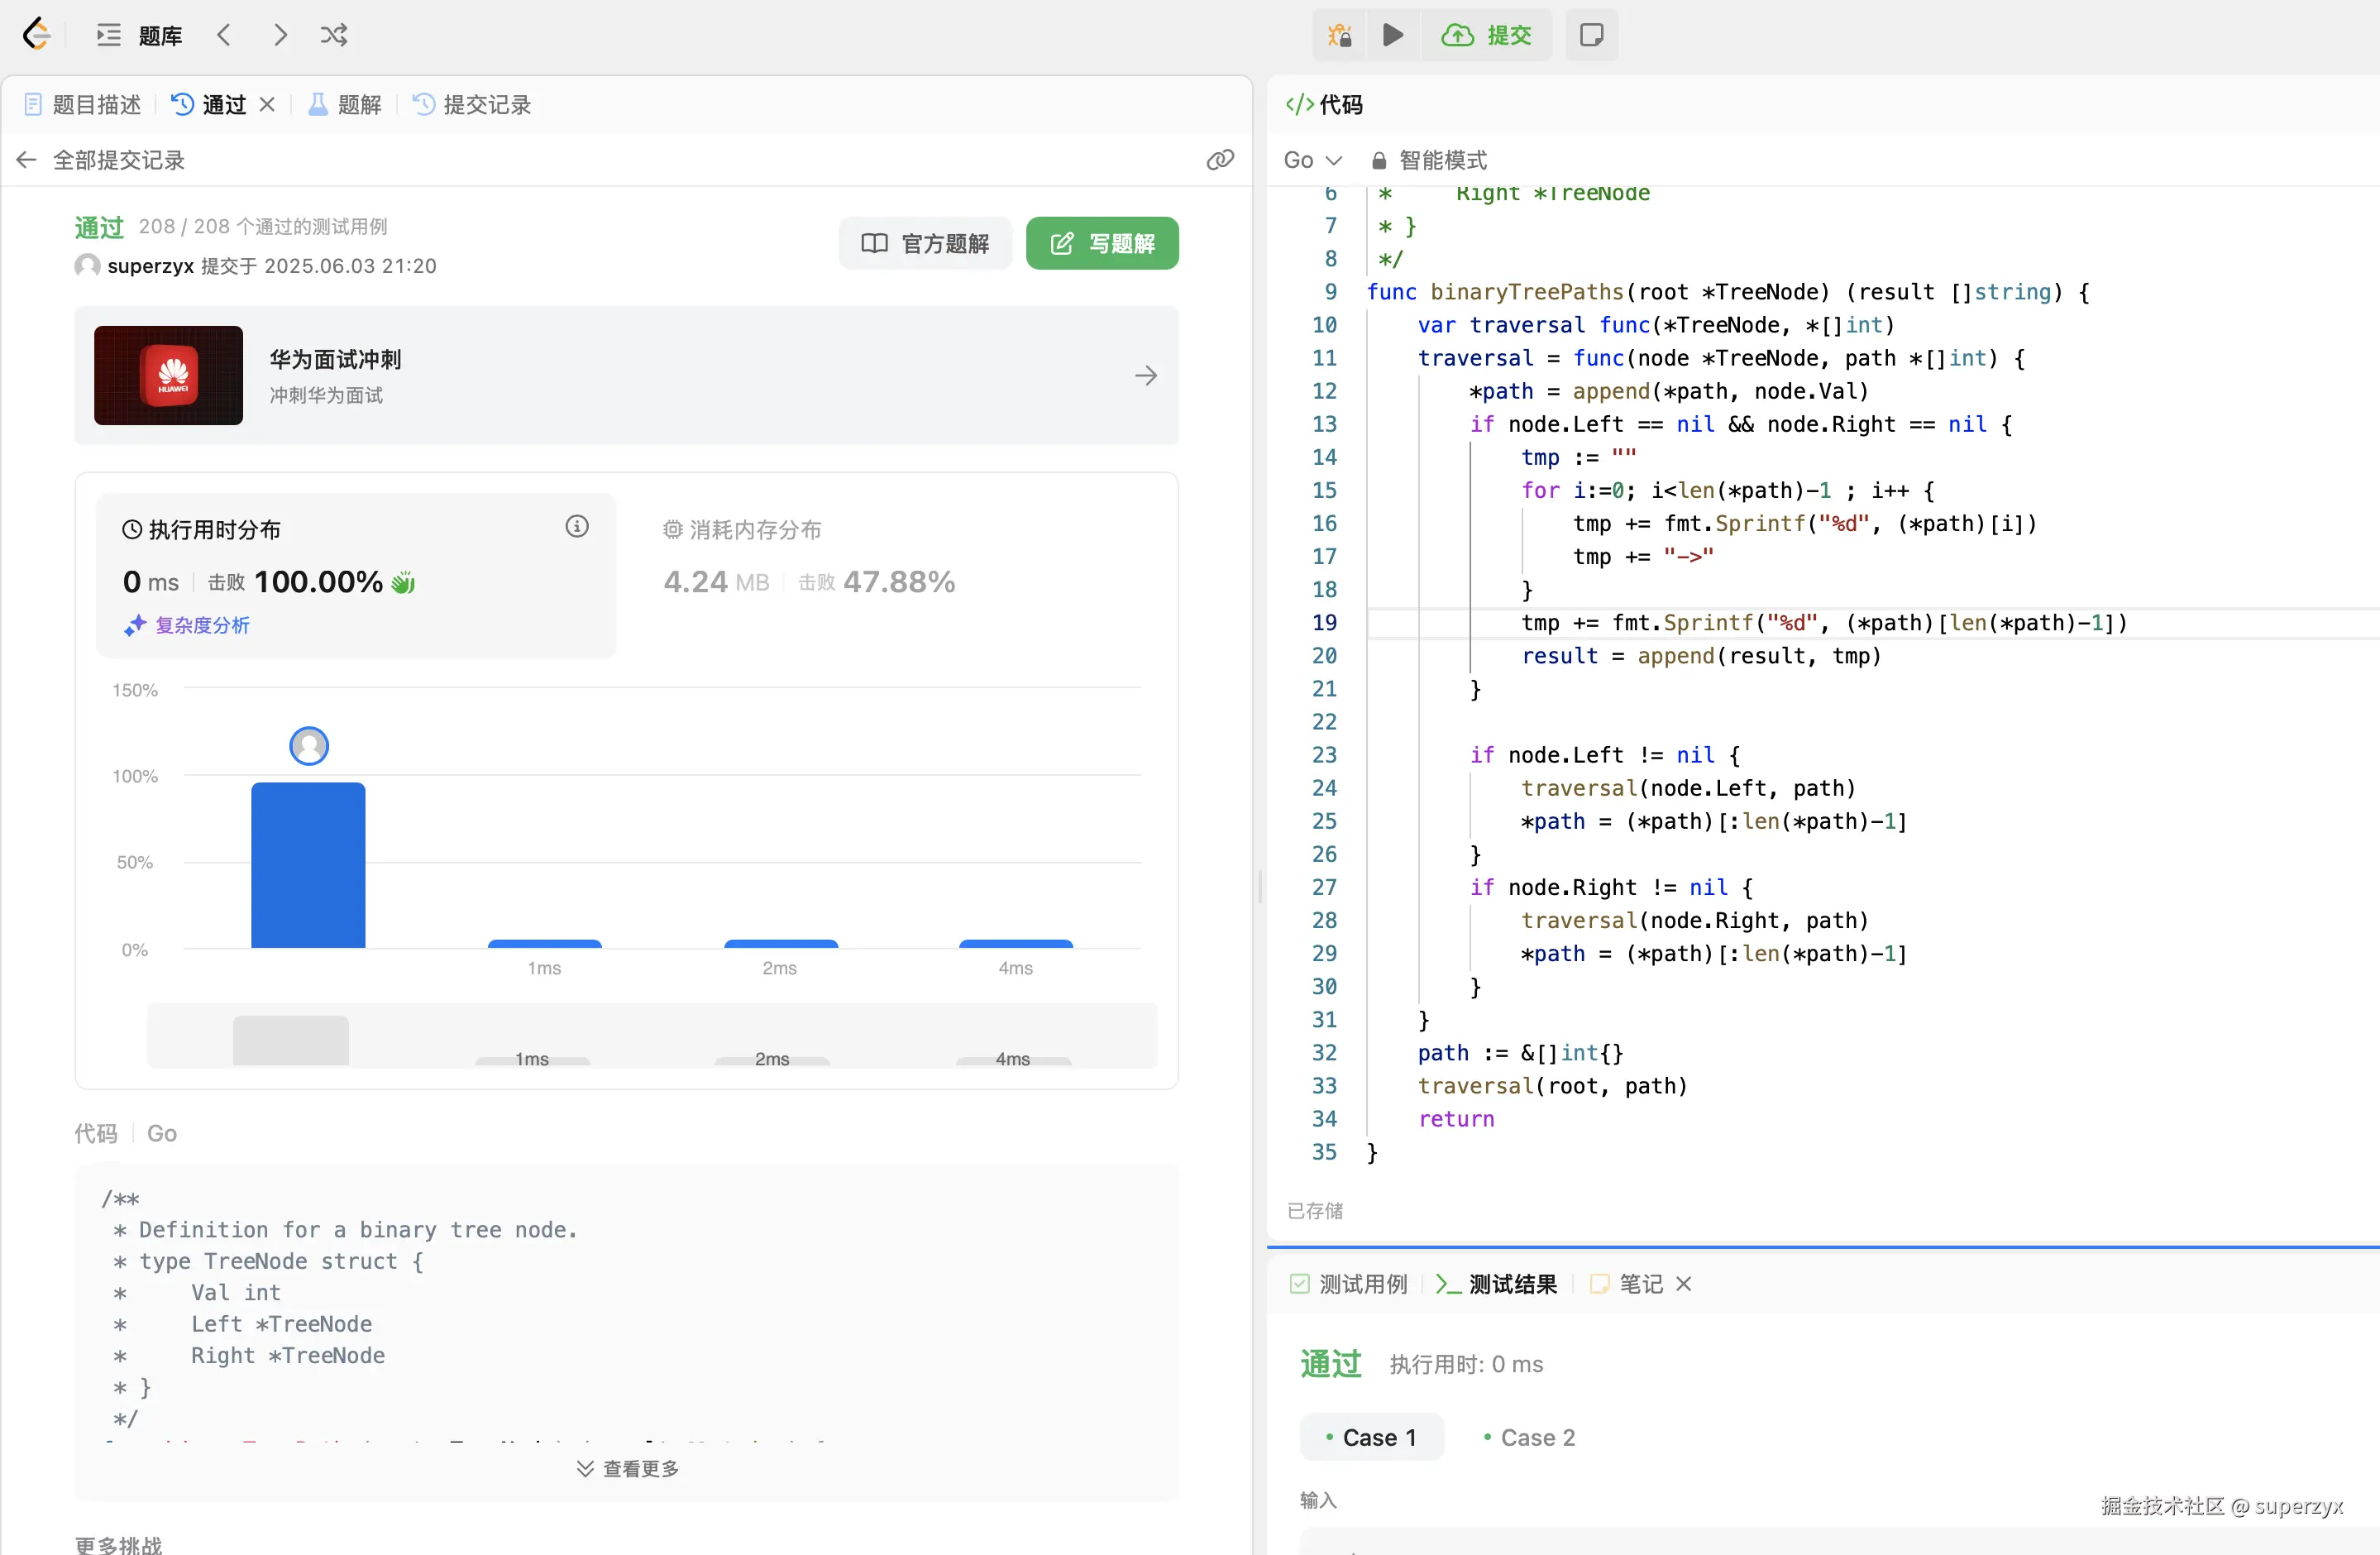Image resolution: width=2380 pixels, height=1555 pixels.
Task: Click the green '通过' status in test results
Action: coord(1331,1365)
